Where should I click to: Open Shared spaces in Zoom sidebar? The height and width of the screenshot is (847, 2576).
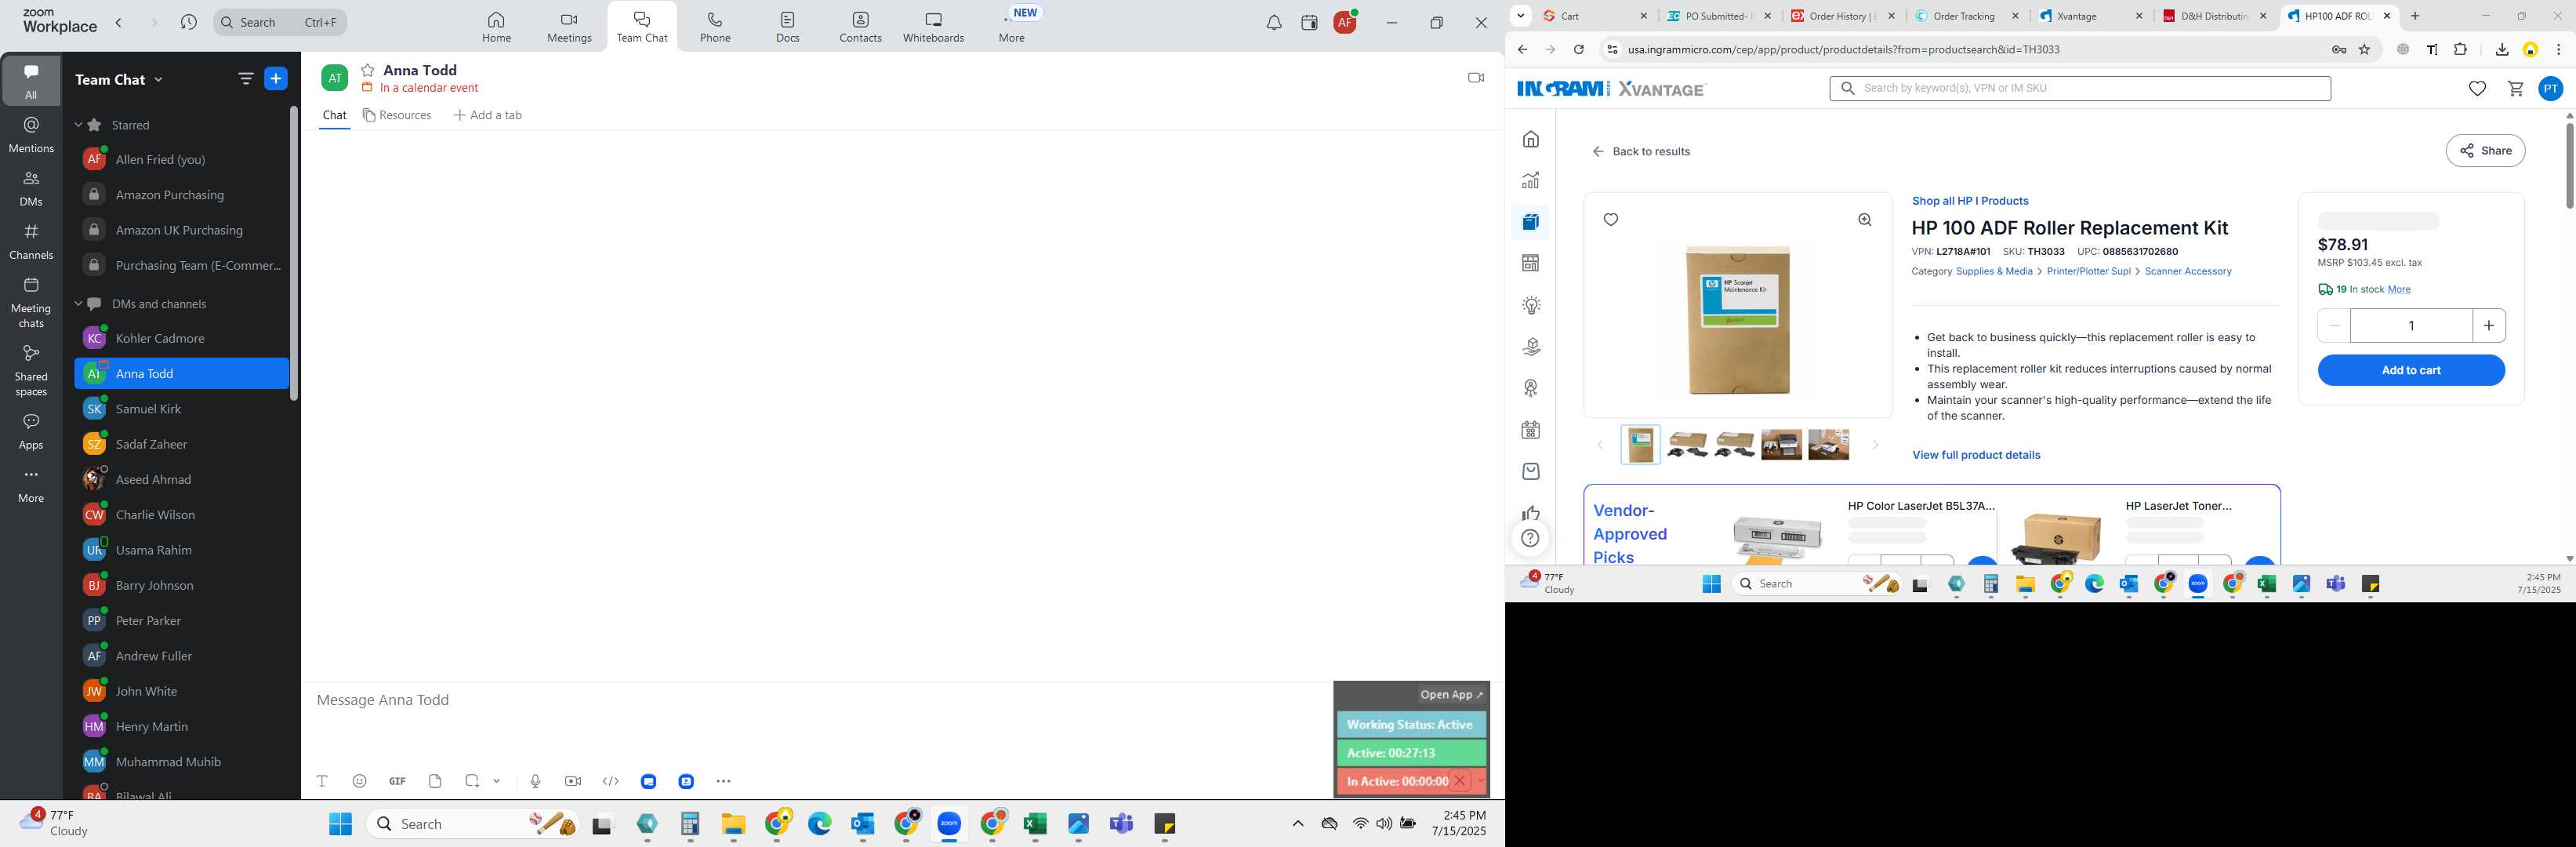click(x=31, y=371)
